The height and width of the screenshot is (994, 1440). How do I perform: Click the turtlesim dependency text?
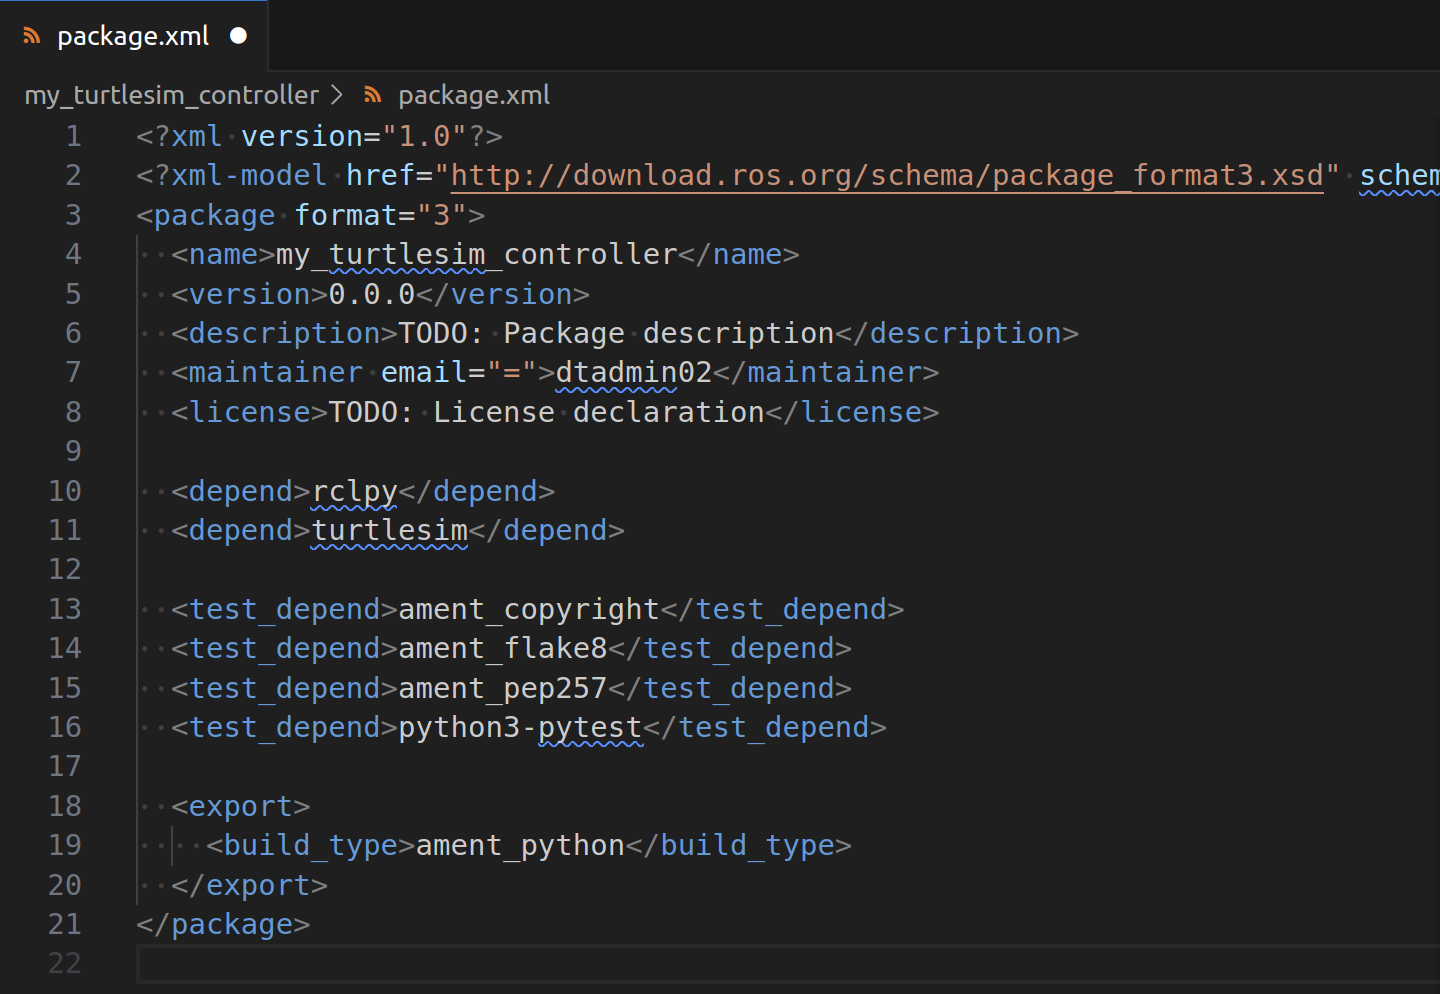click(x=389, y=530)
